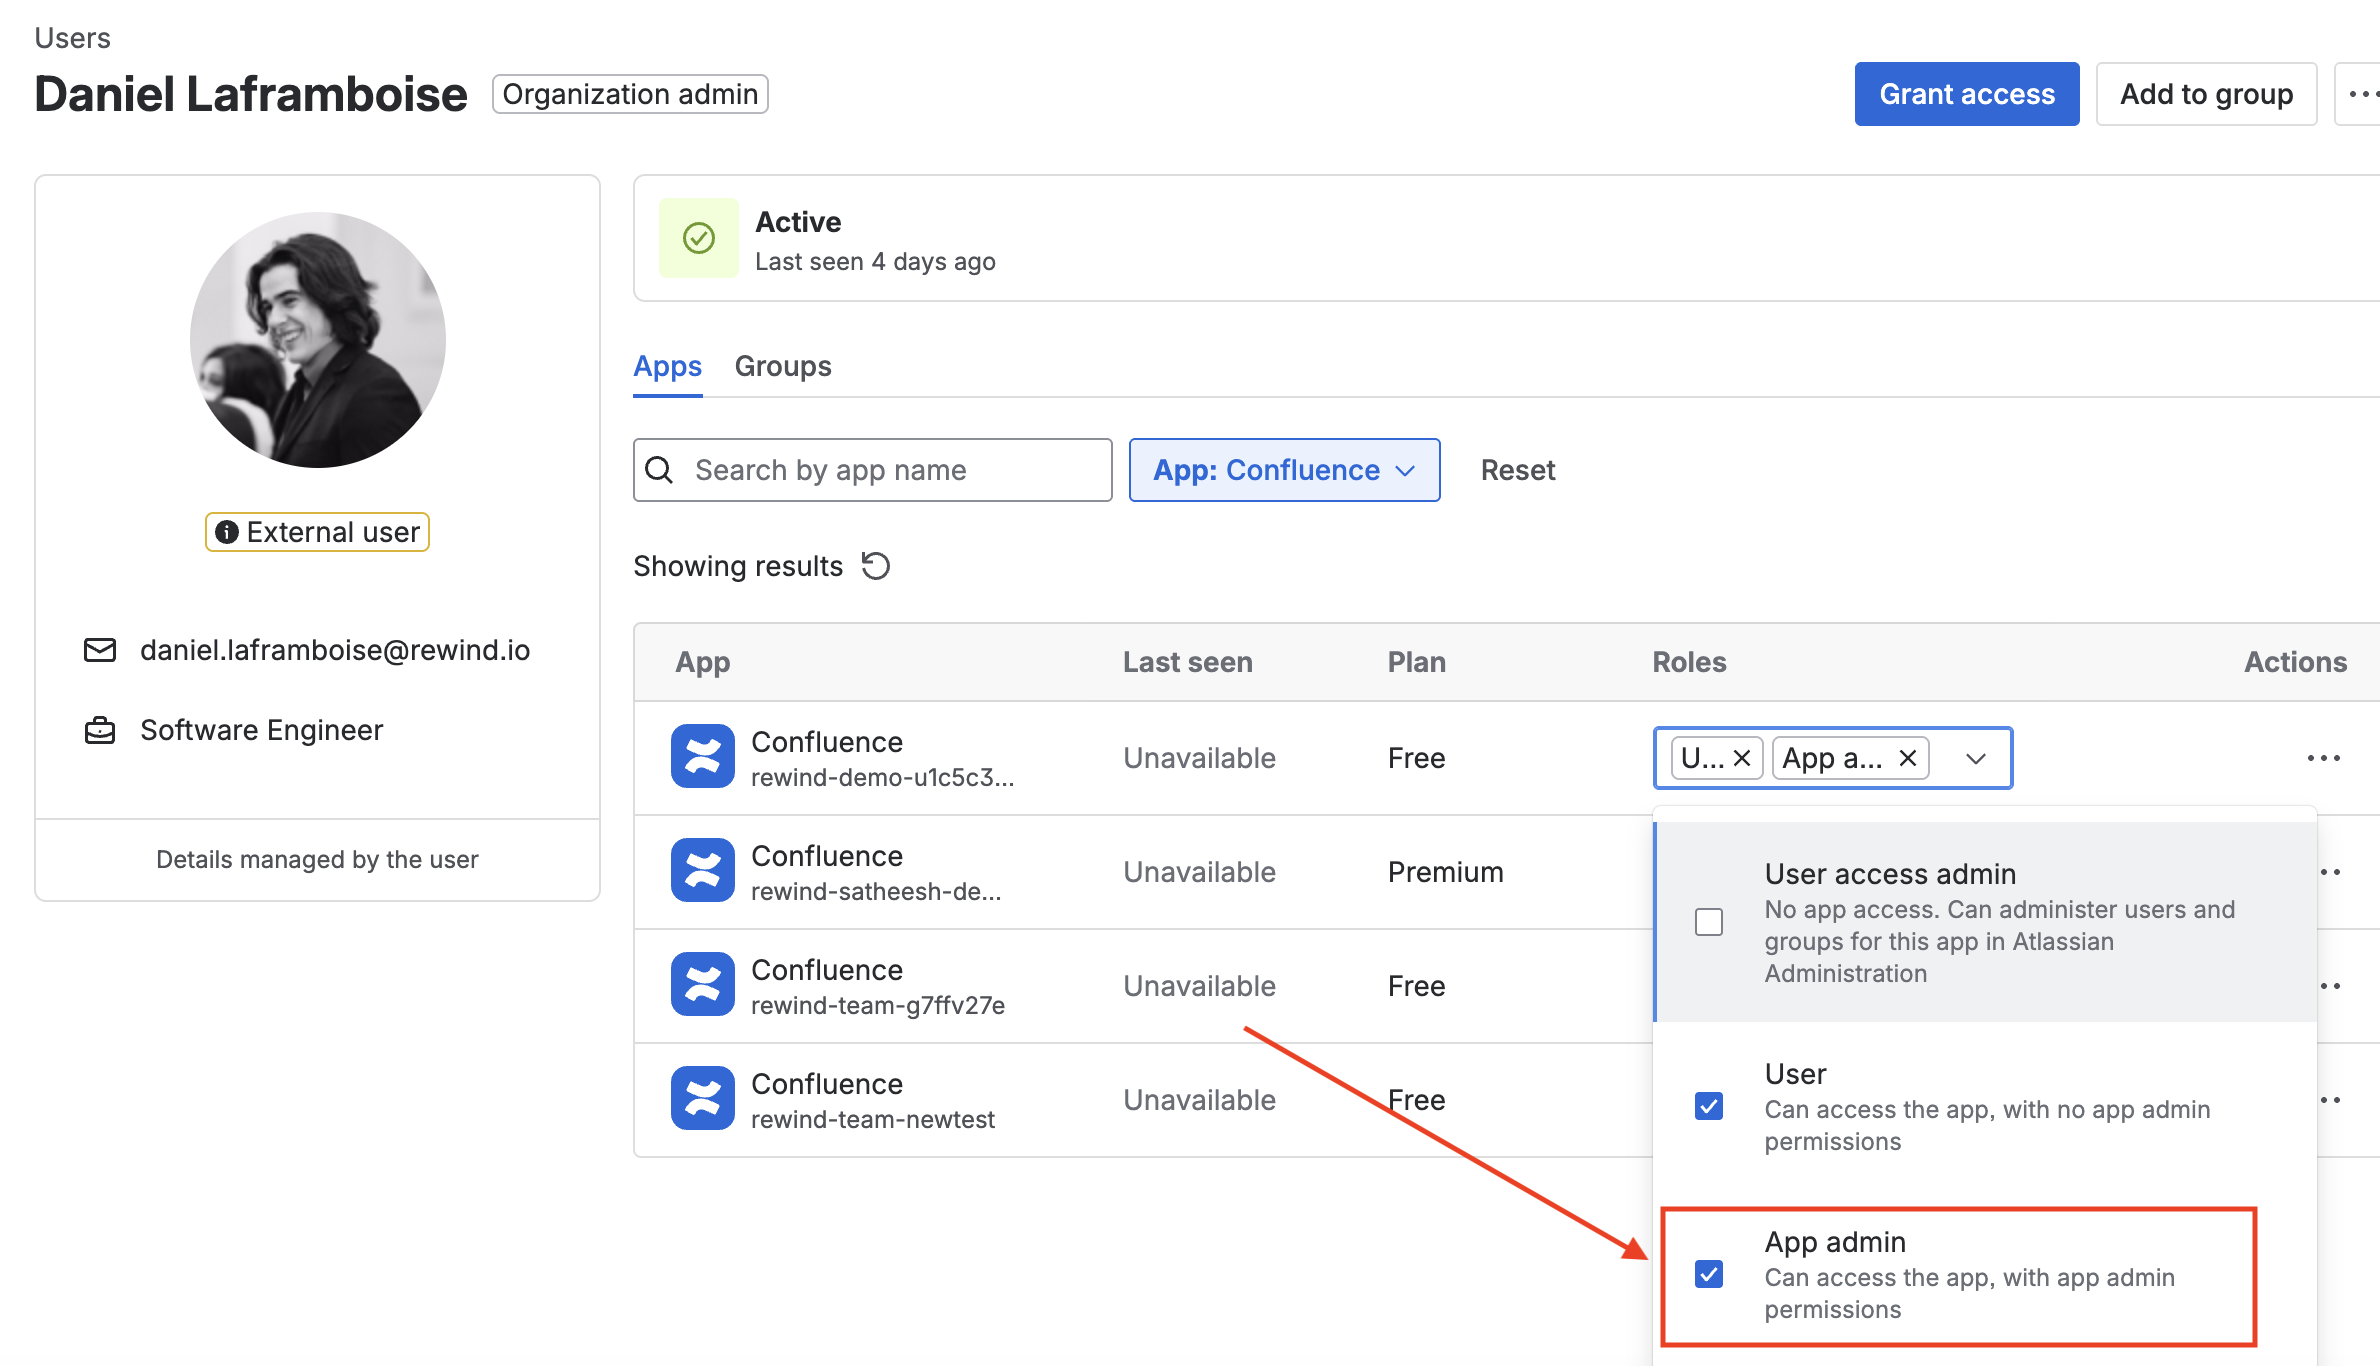Click the refresh results icon
Screen dimensions: 2380x1366
coord(876,566)
